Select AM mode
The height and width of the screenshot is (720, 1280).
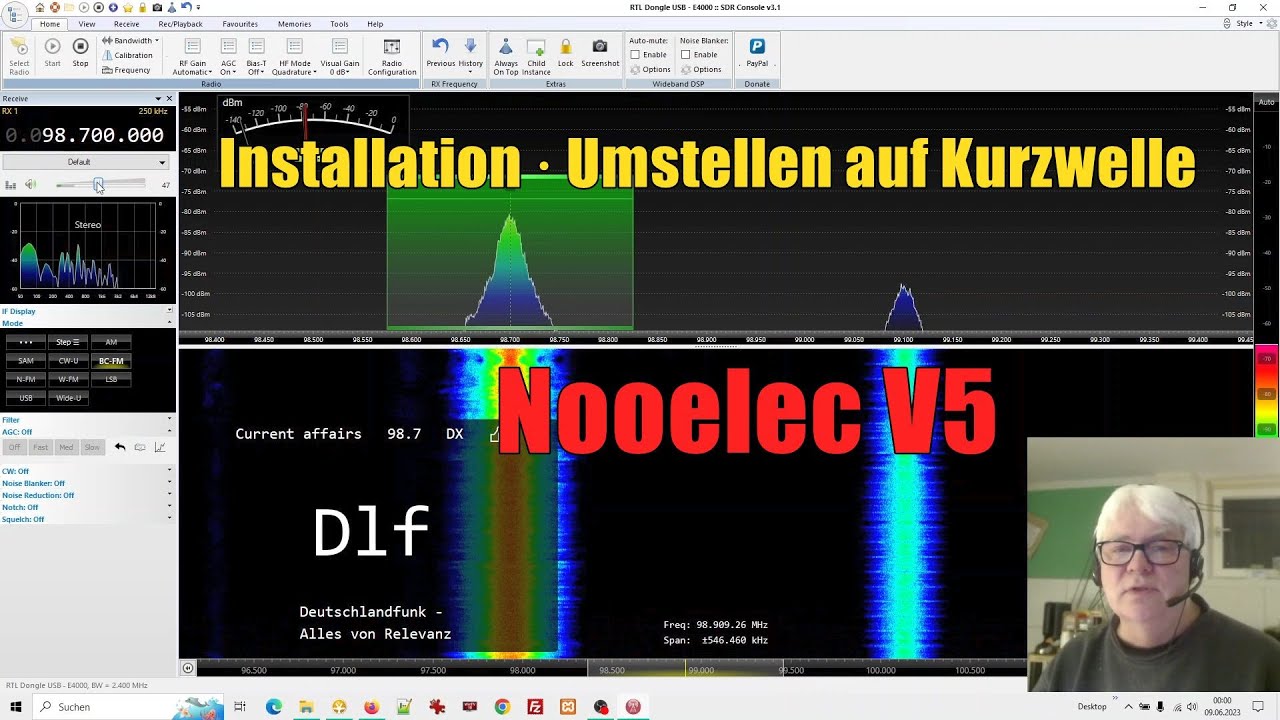pyautogui.click(x=111, y=342)
